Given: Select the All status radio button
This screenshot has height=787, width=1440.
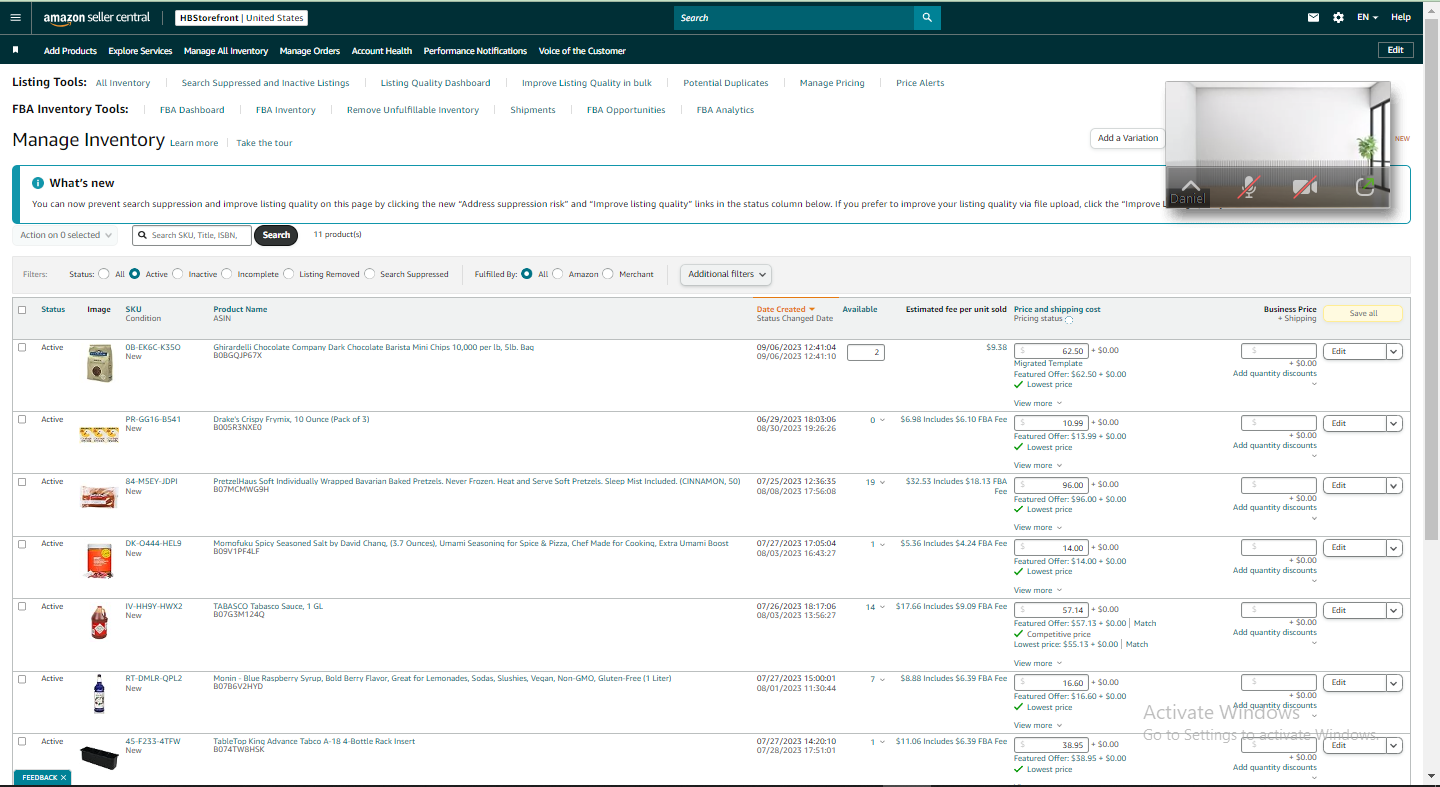Looking at the screenshot, I should pos(104,274).
